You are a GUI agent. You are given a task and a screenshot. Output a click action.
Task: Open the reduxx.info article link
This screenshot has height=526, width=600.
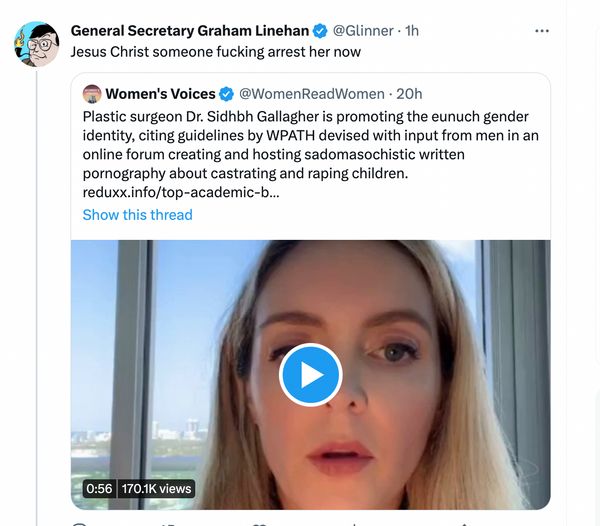[181, 192]
